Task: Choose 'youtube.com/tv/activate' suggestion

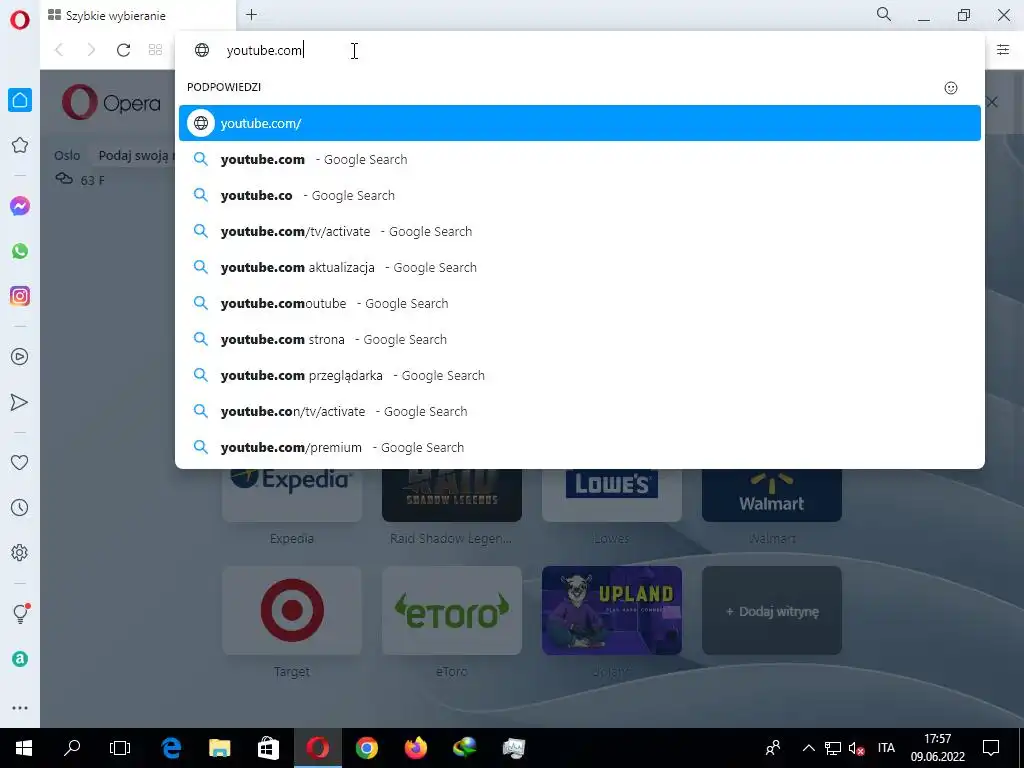Action: click(x=580, y=231)
